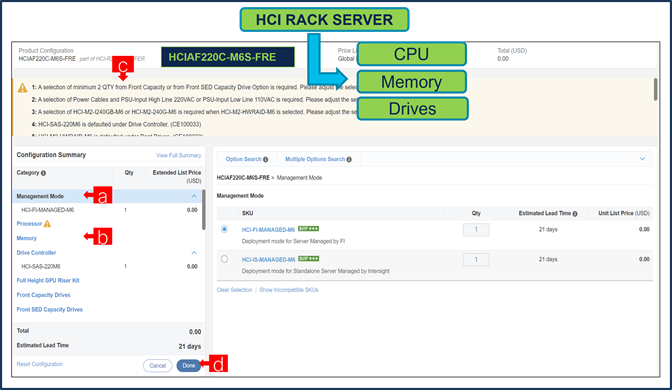Collapse the Management Mode category
Image resolution: width=672 pixels, height=390 pixels.
click(x=194, y=196)
